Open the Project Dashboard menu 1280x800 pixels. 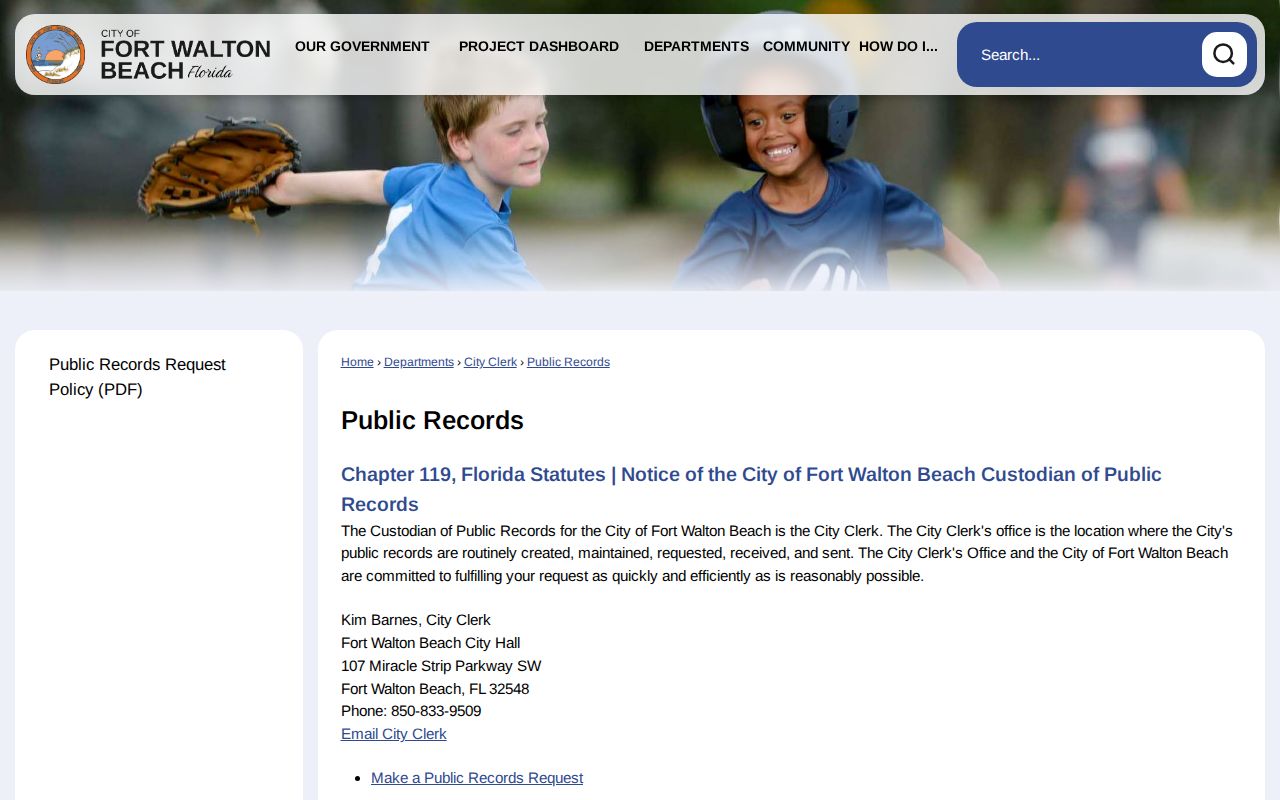coord(539,46)
